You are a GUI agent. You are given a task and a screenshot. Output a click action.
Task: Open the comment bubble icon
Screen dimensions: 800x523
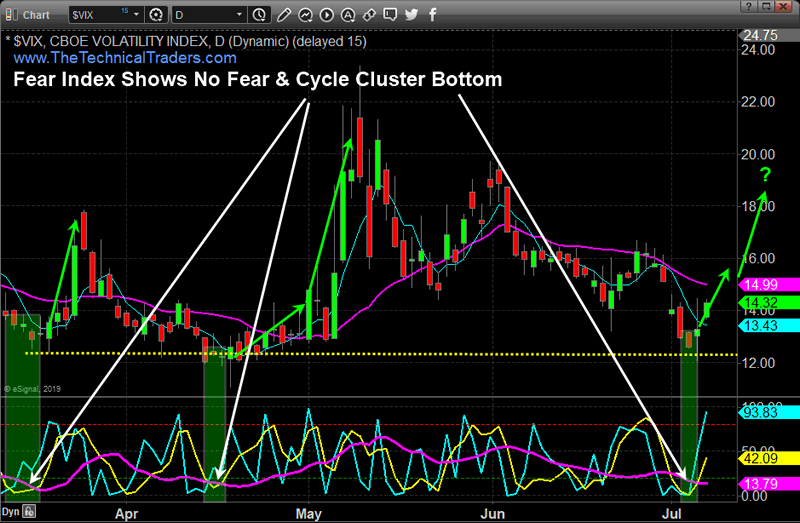coord(390,15)
